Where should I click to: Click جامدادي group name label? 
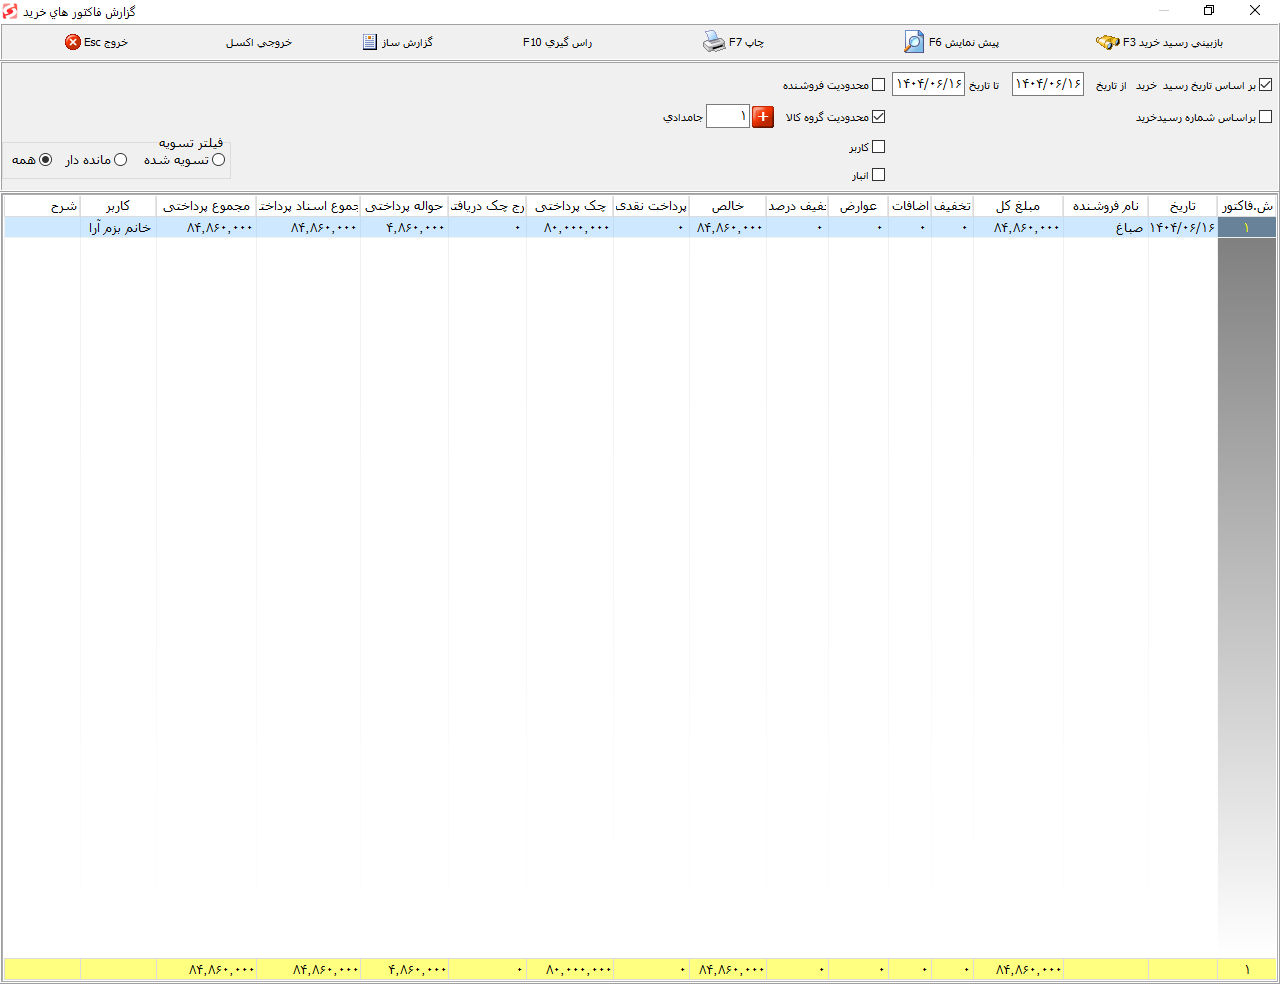[683, 117]
